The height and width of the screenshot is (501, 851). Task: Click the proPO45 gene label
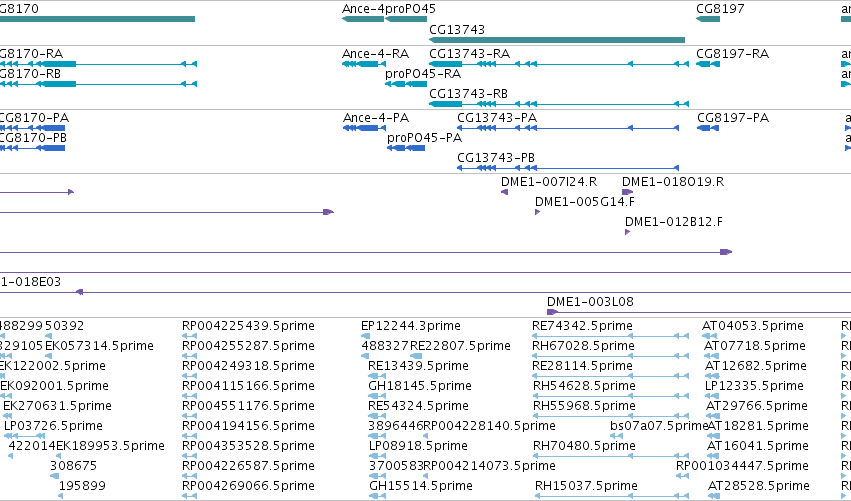[x=410, y=9]
